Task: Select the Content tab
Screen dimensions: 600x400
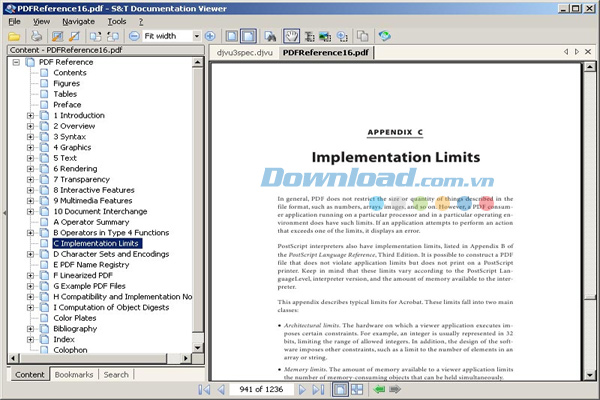Action: coord(29,375)
